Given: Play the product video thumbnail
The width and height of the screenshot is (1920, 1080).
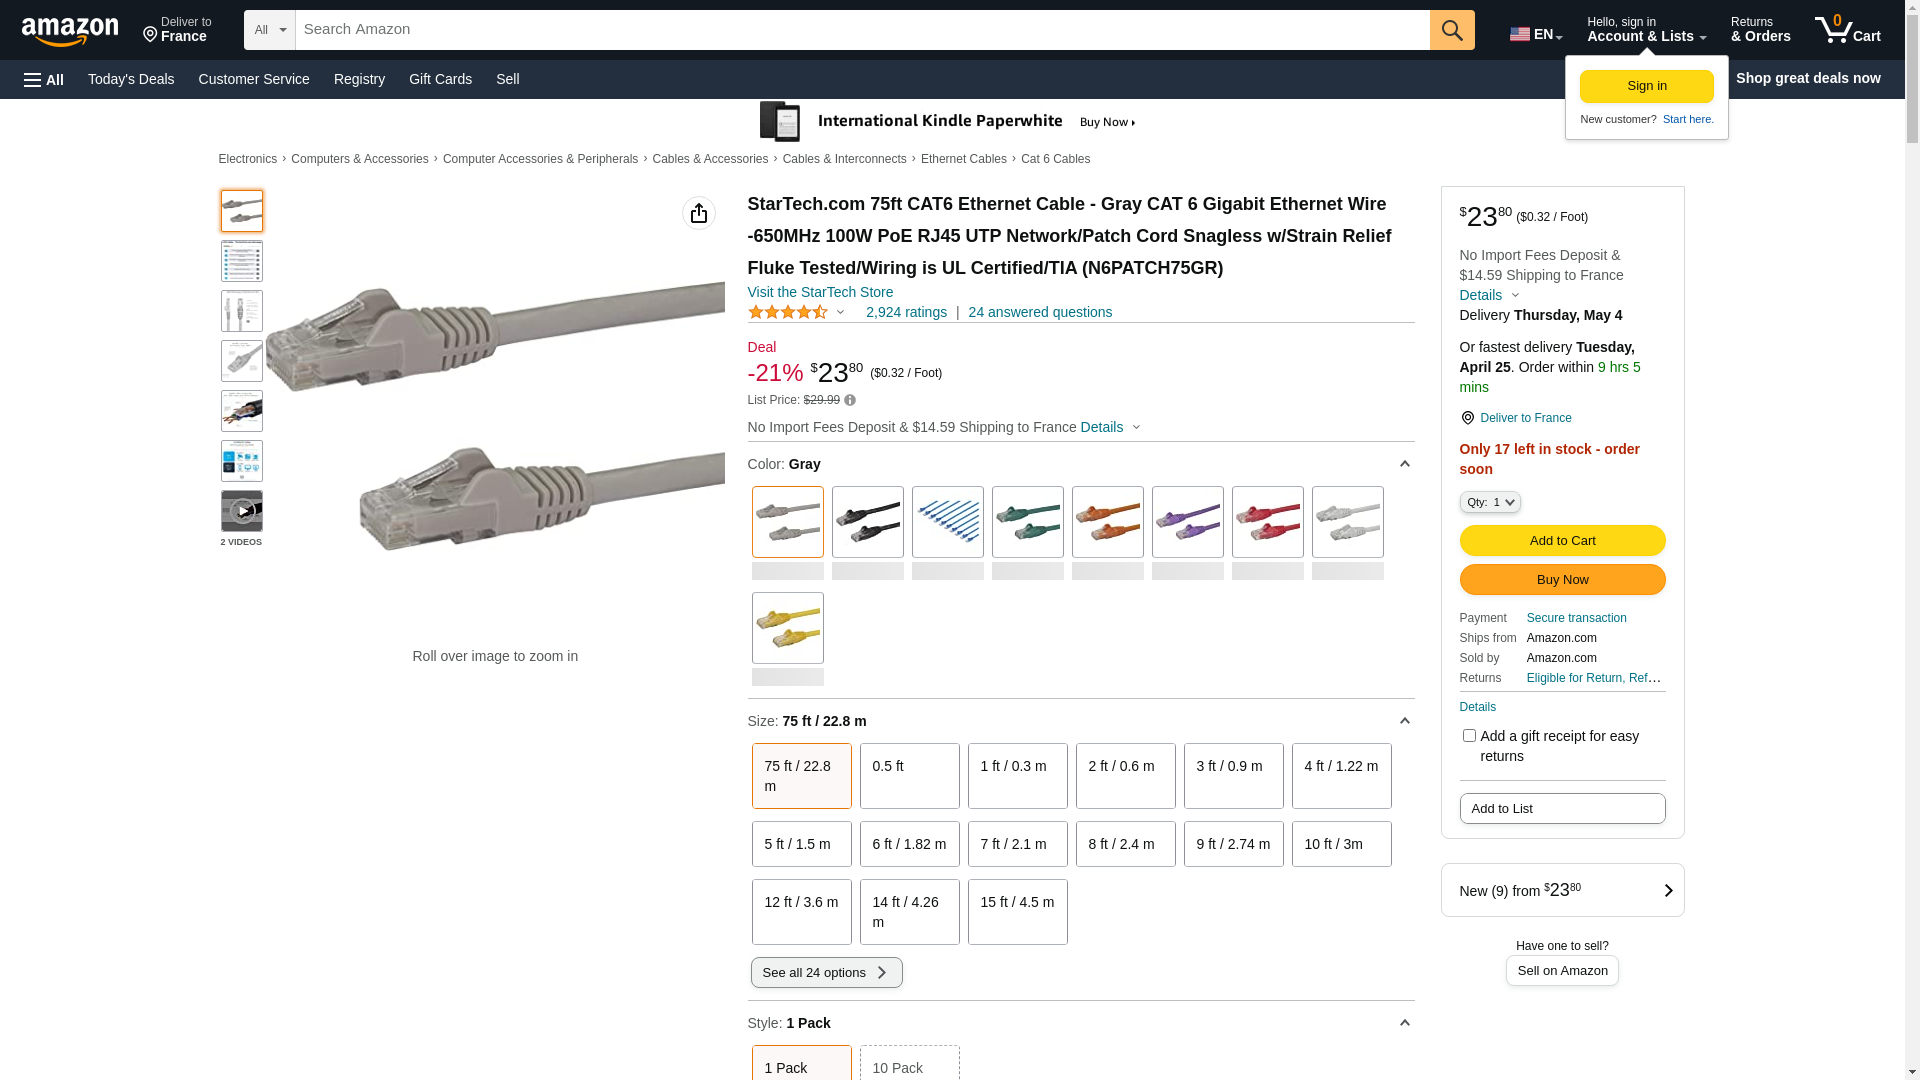Looking at the screenshot, I should coord(242,511).
